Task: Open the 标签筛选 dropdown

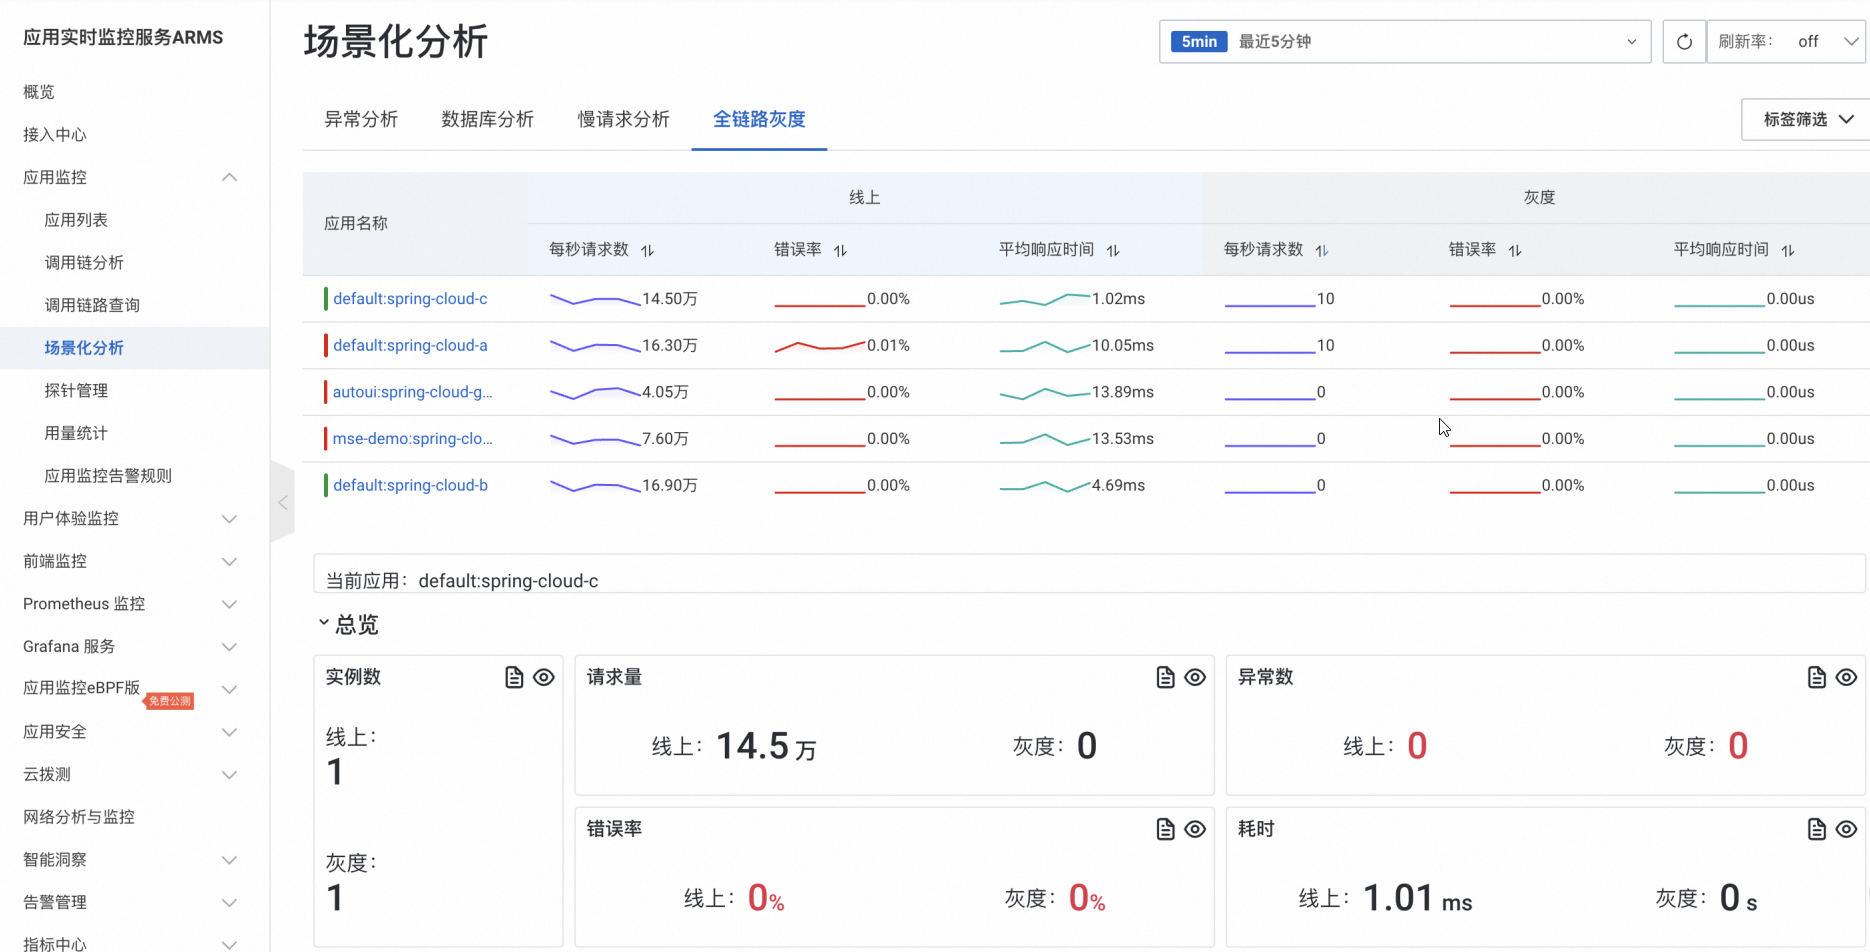Action: tap(1806, 119)
